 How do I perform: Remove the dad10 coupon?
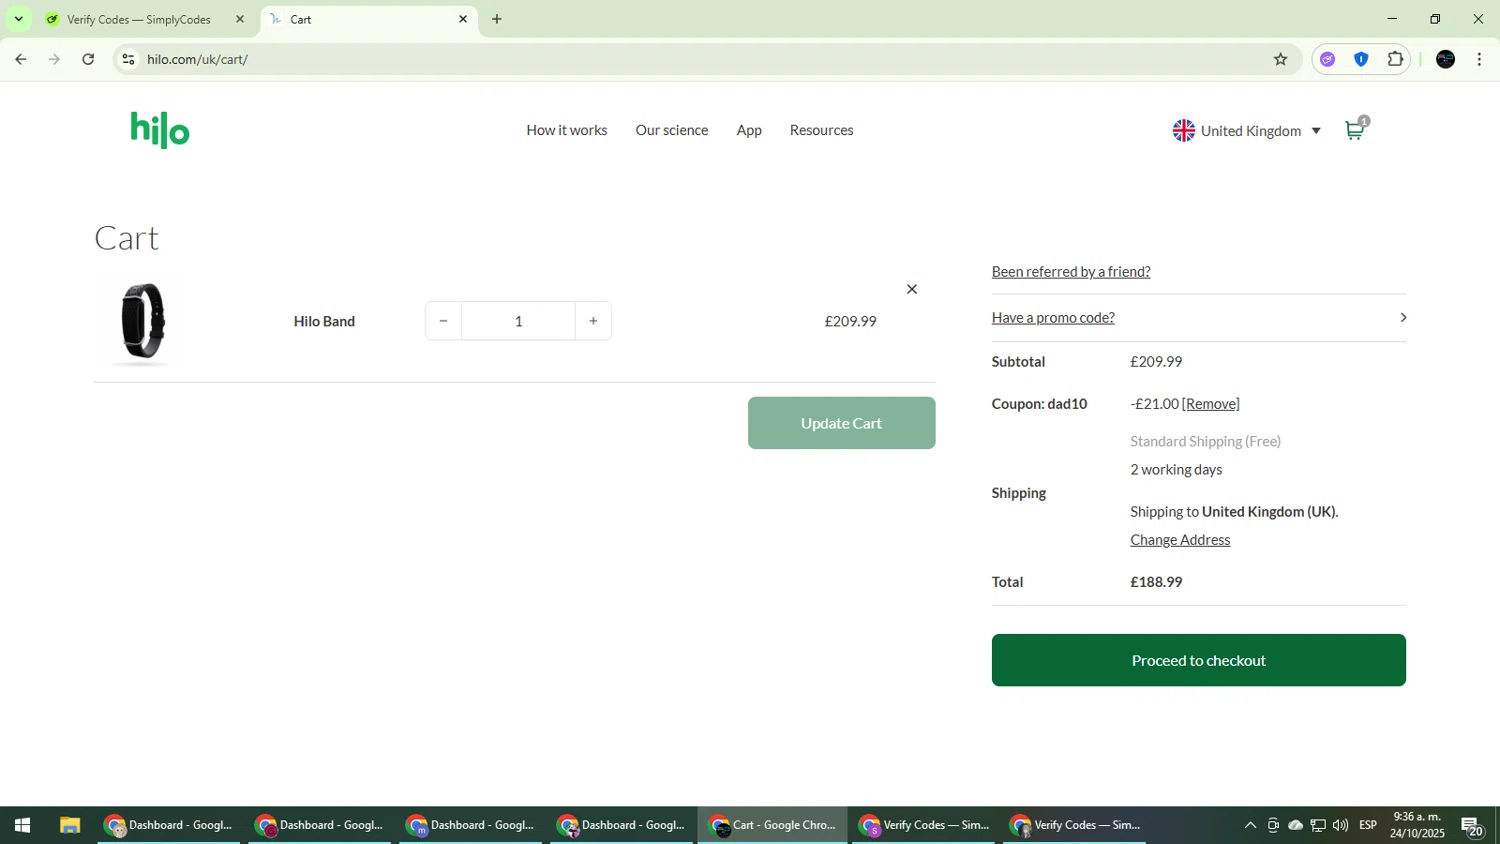(x=1210, y=403)
